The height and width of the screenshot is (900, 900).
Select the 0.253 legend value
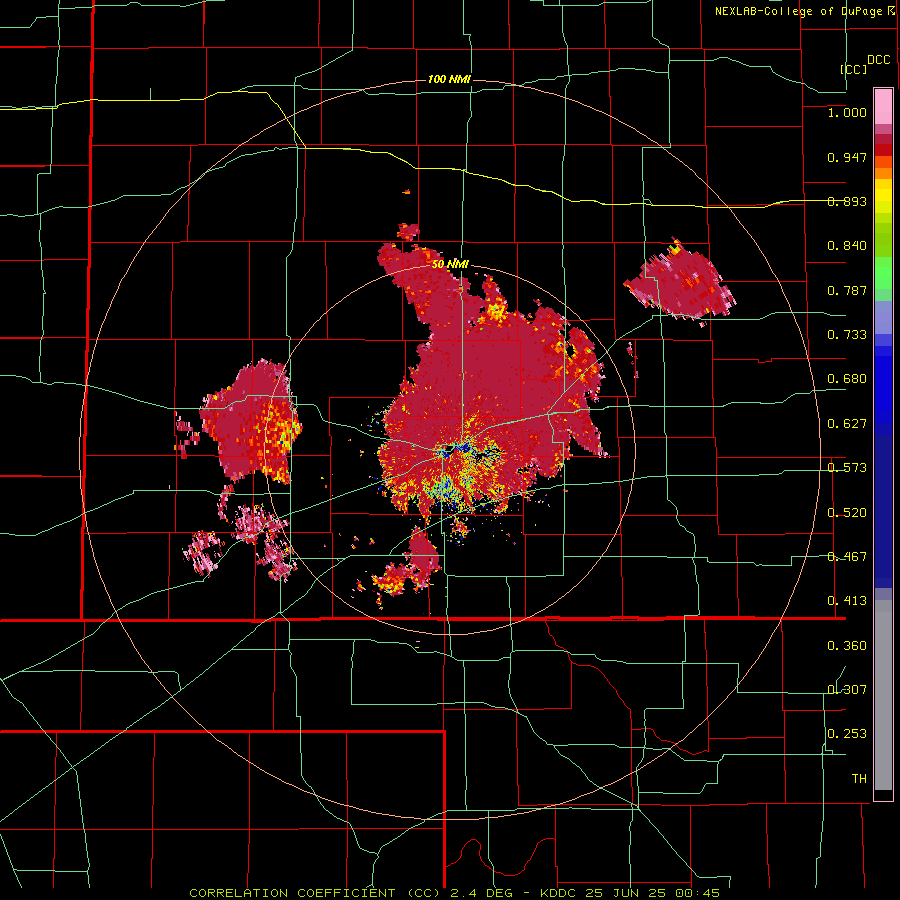click(x=847, y=734)
